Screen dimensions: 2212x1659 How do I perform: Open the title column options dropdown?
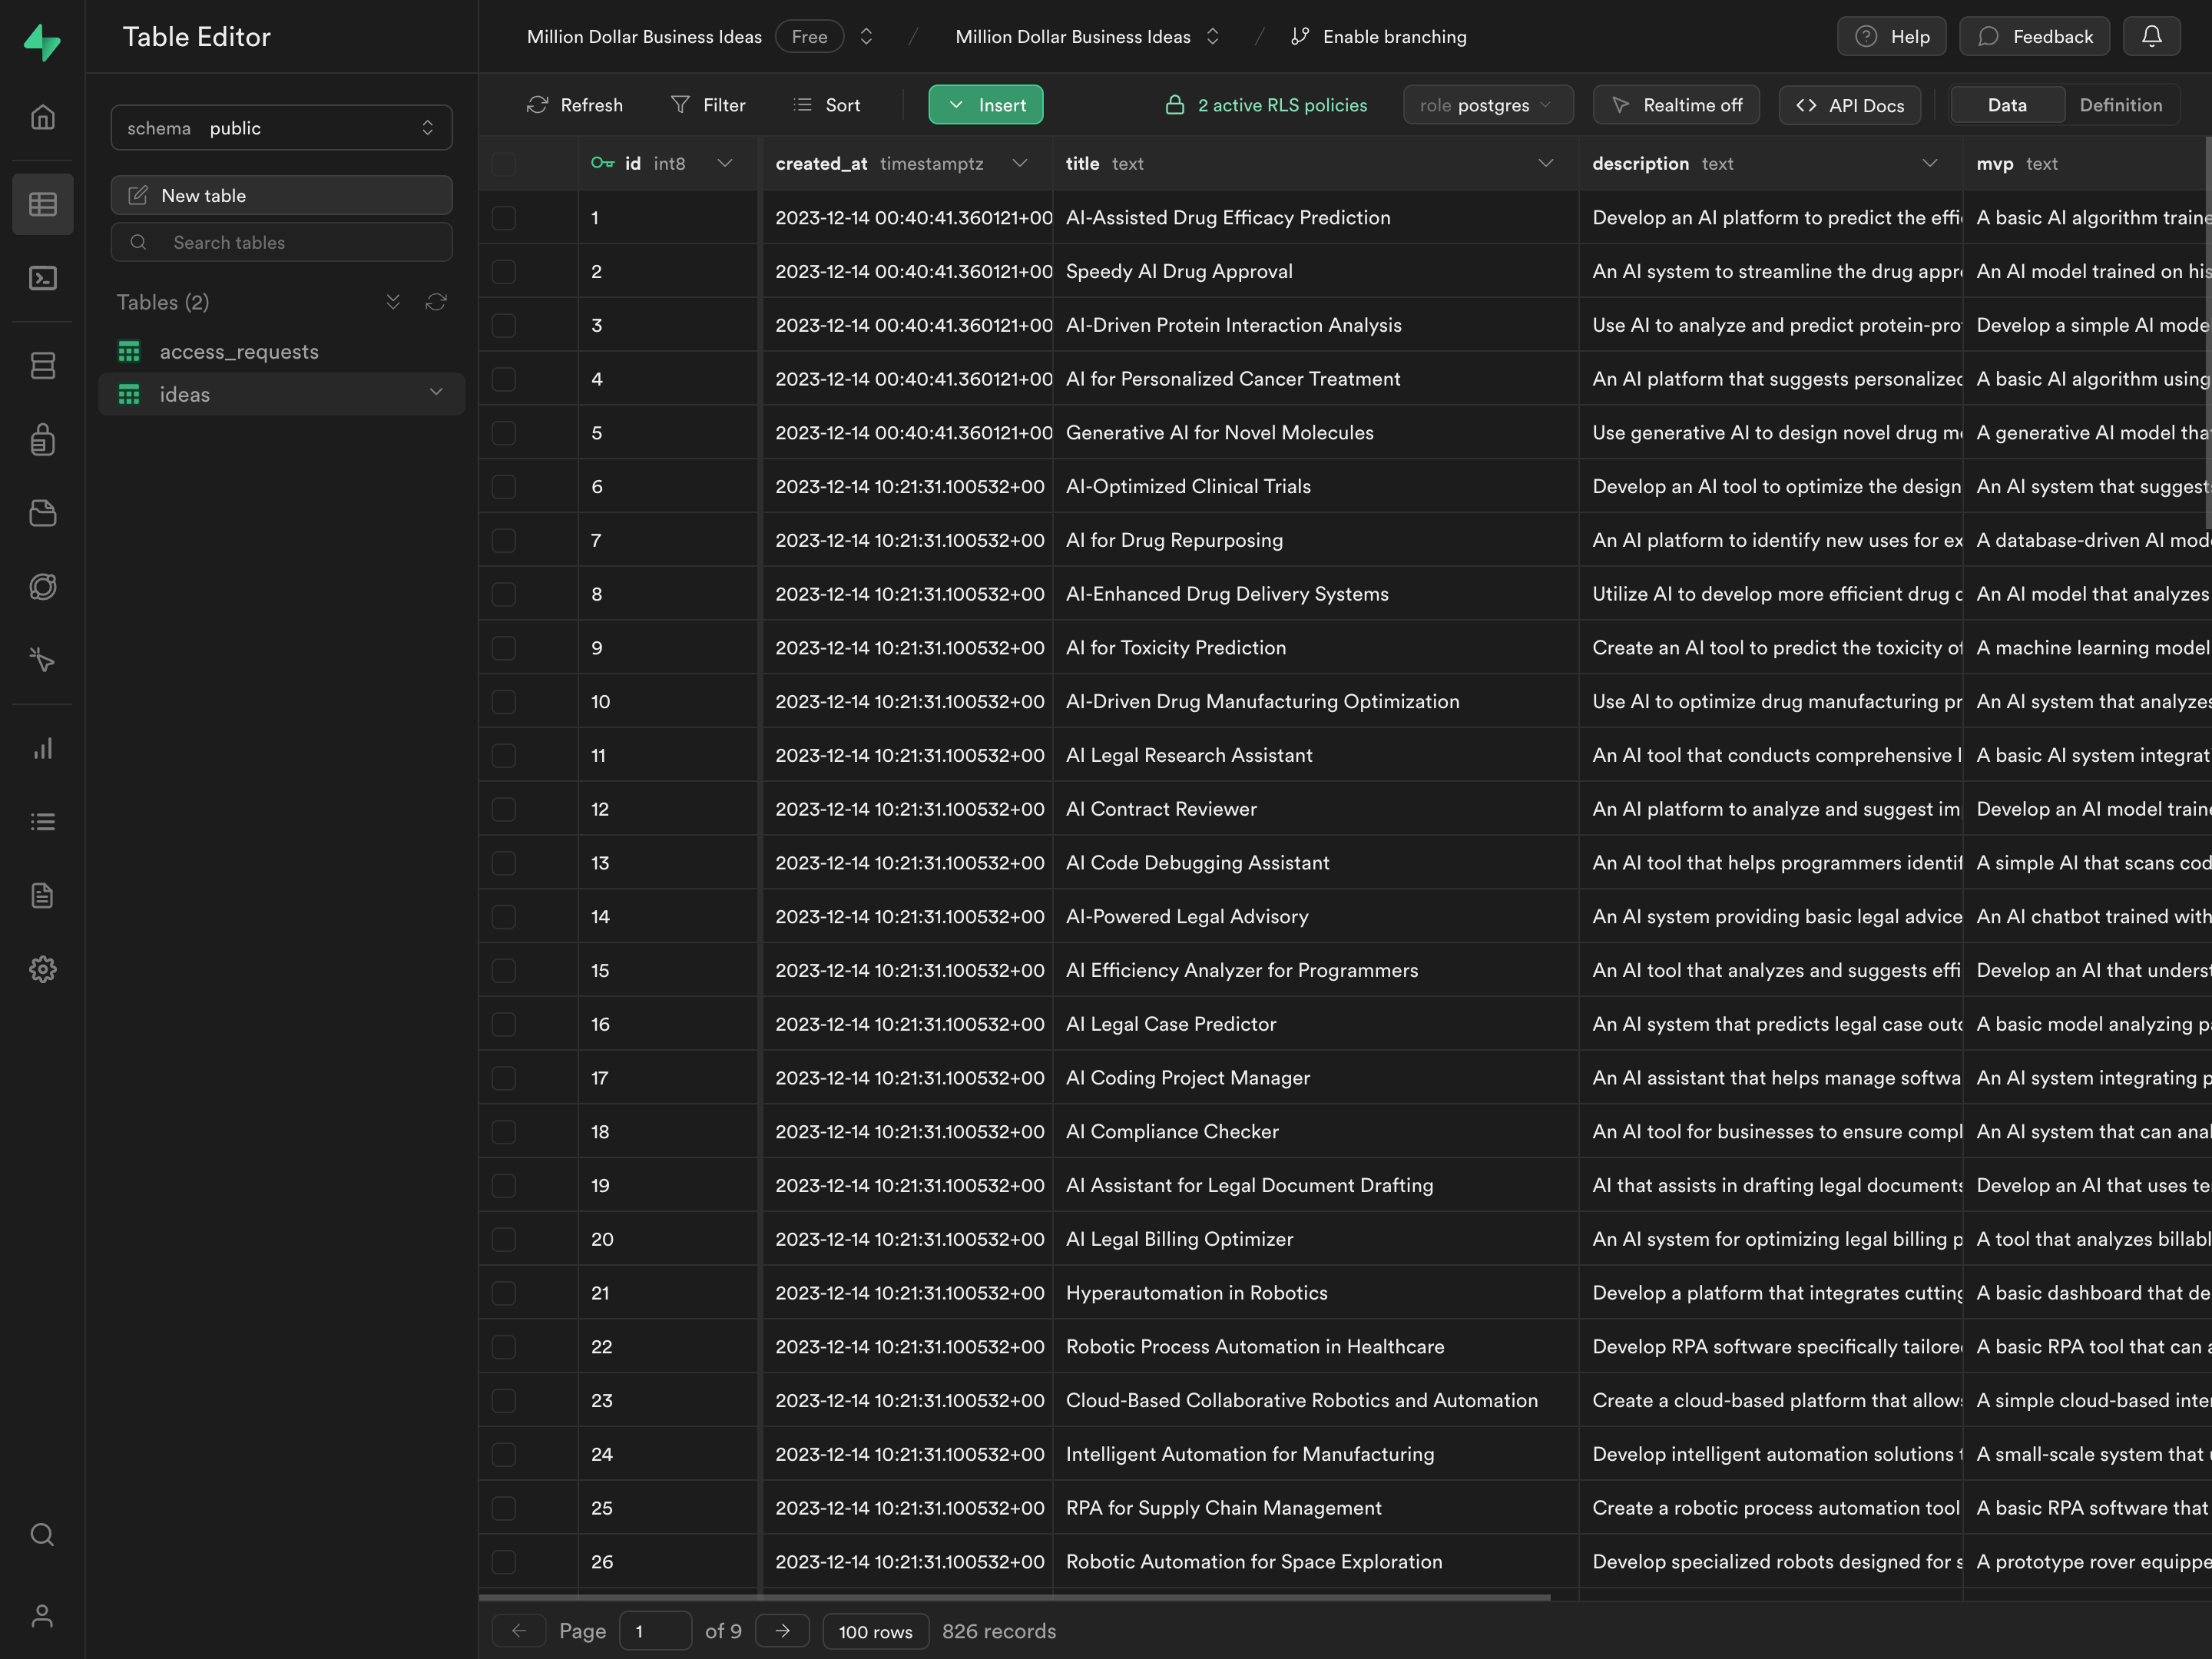click(x=1546, y=163)
